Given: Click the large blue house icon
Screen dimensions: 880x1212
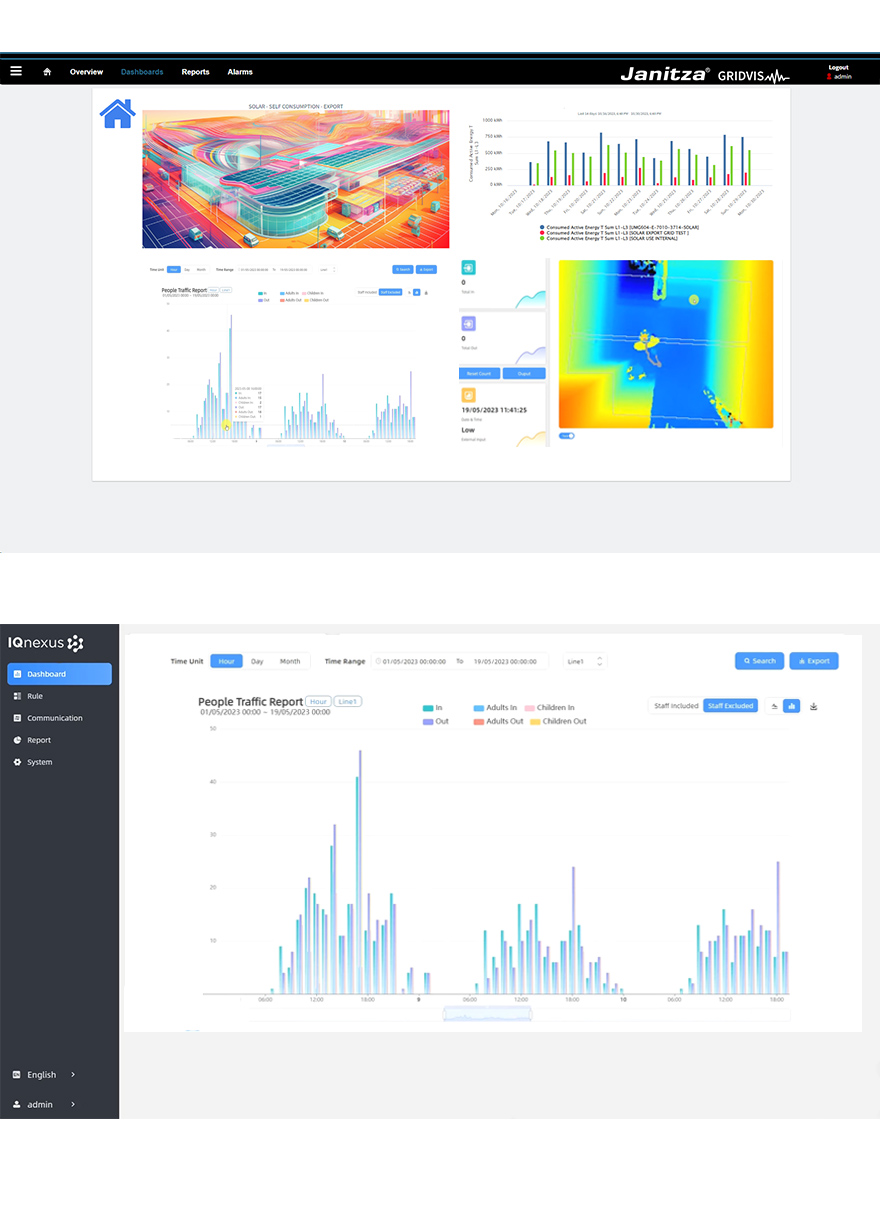Looking at the screenshot, I should 118,113.
